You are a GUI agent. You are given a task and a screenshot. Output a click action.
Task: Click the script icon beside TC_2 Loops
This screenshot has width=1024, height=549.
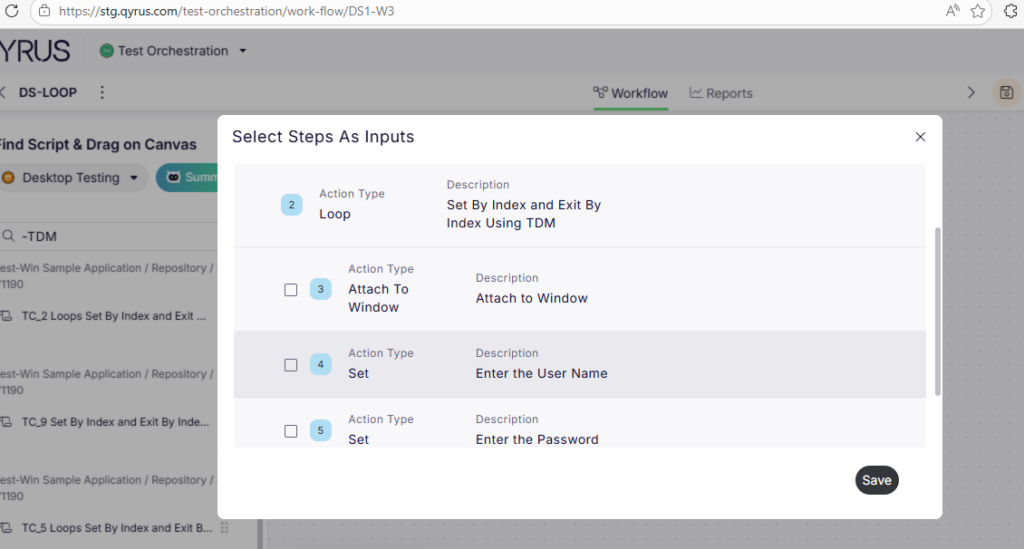[7, 316]
